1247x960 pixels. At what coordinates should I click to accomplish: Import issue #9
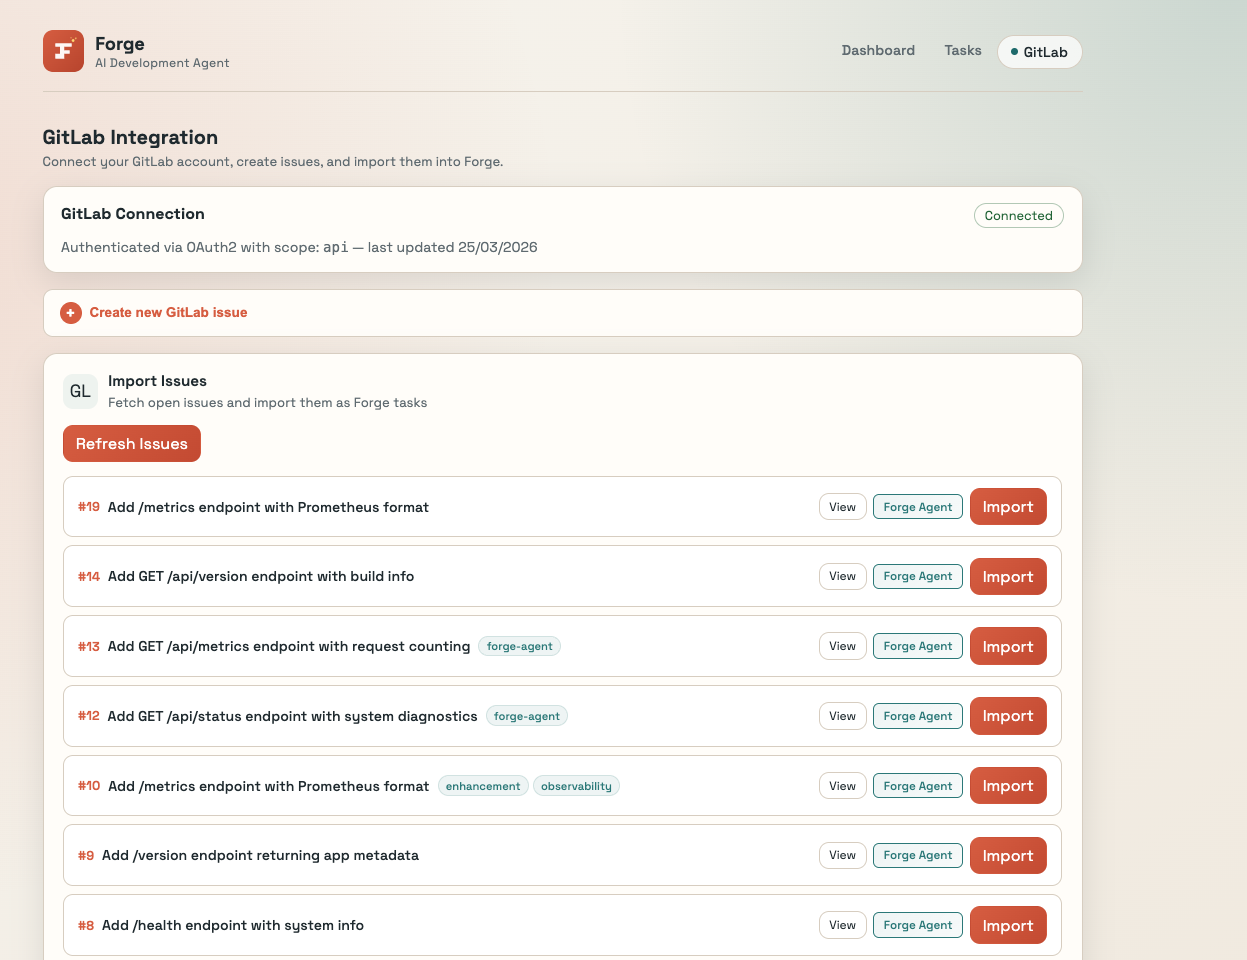[1008, 856]
